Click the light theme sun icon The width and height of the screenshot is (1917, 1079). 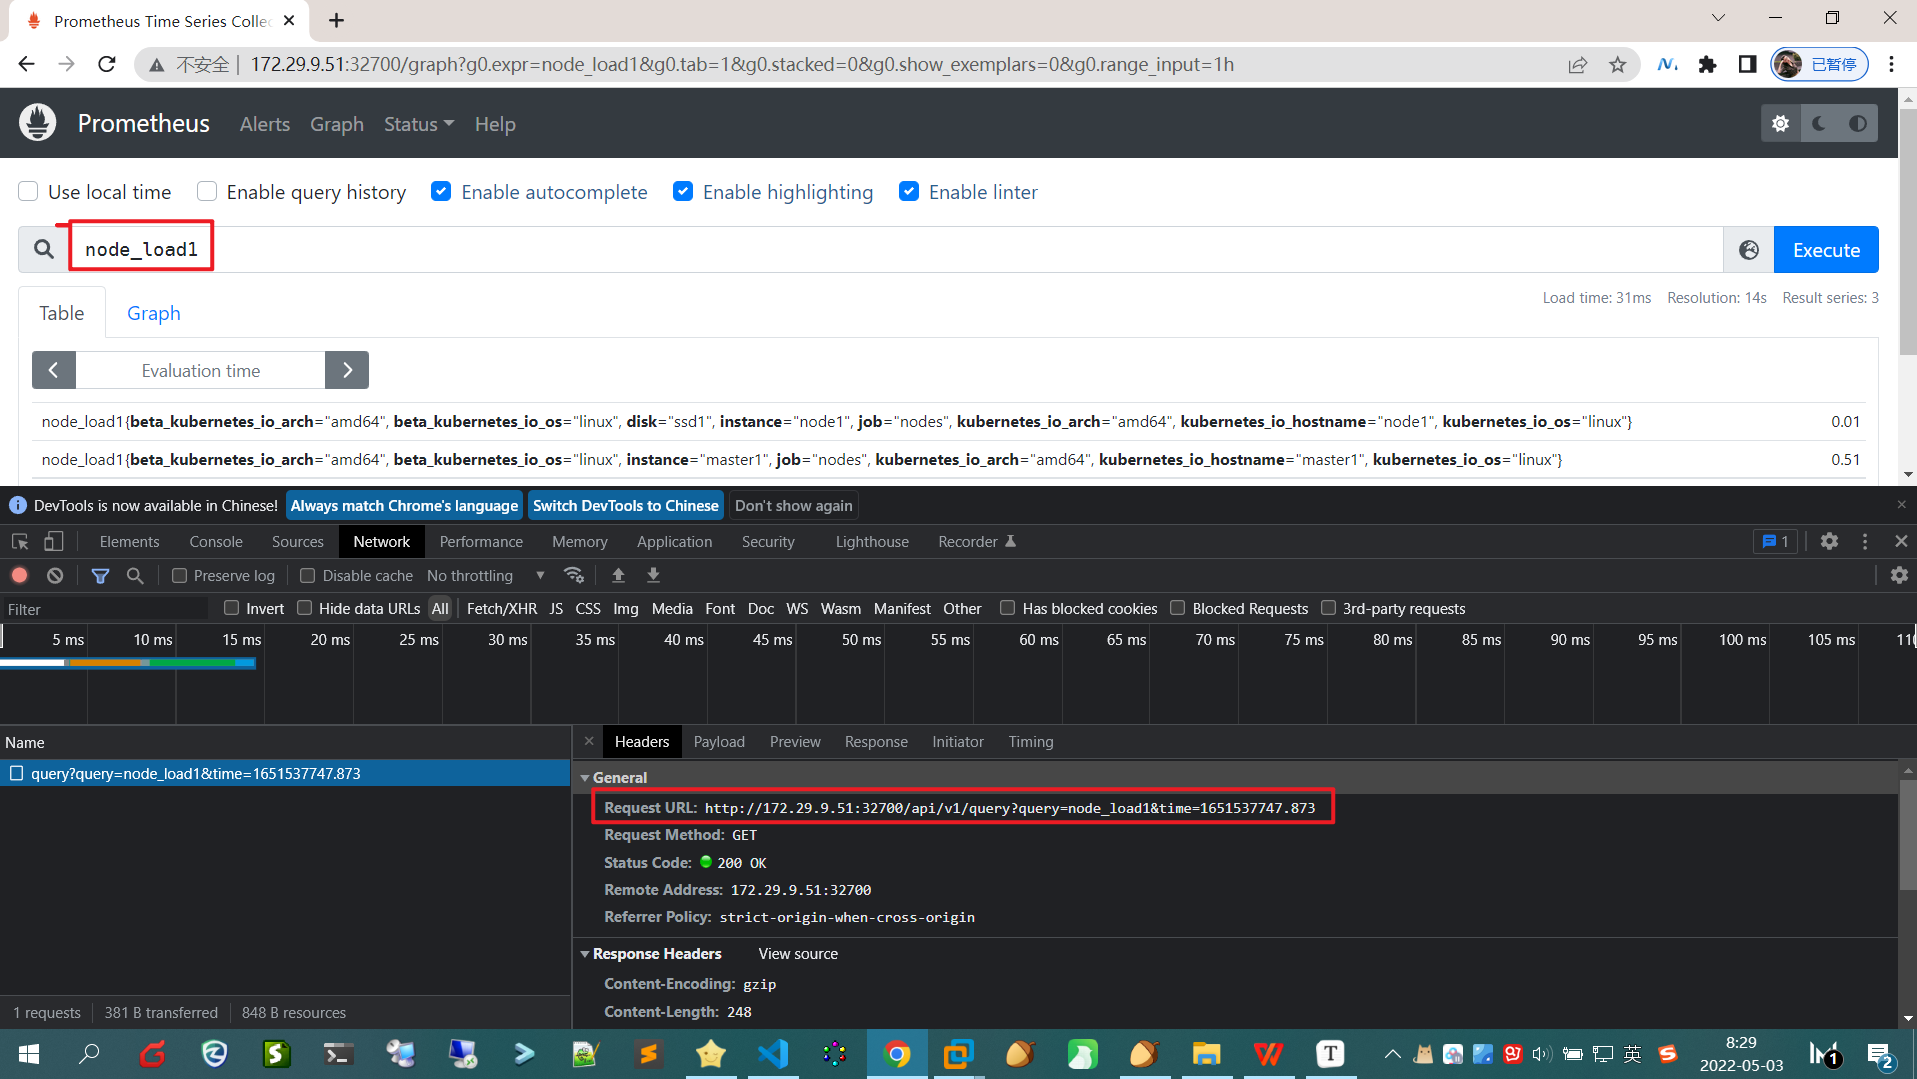pos(1780,123)
